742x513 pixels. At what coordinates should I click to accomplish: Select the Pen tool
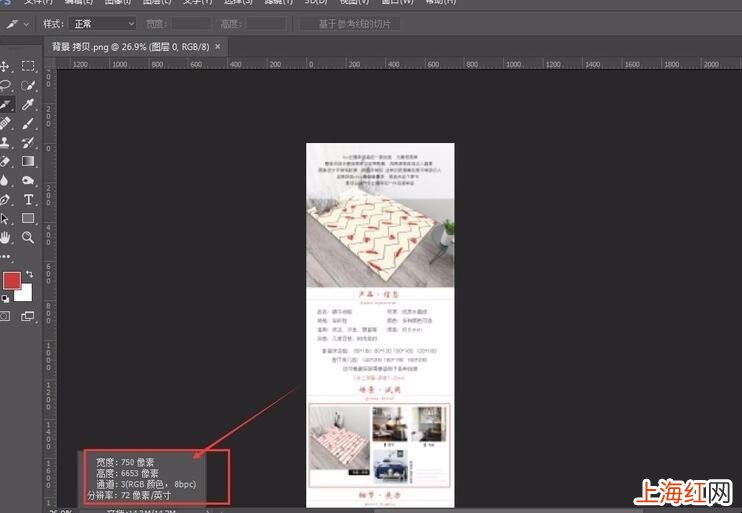(x=5, y=199)
